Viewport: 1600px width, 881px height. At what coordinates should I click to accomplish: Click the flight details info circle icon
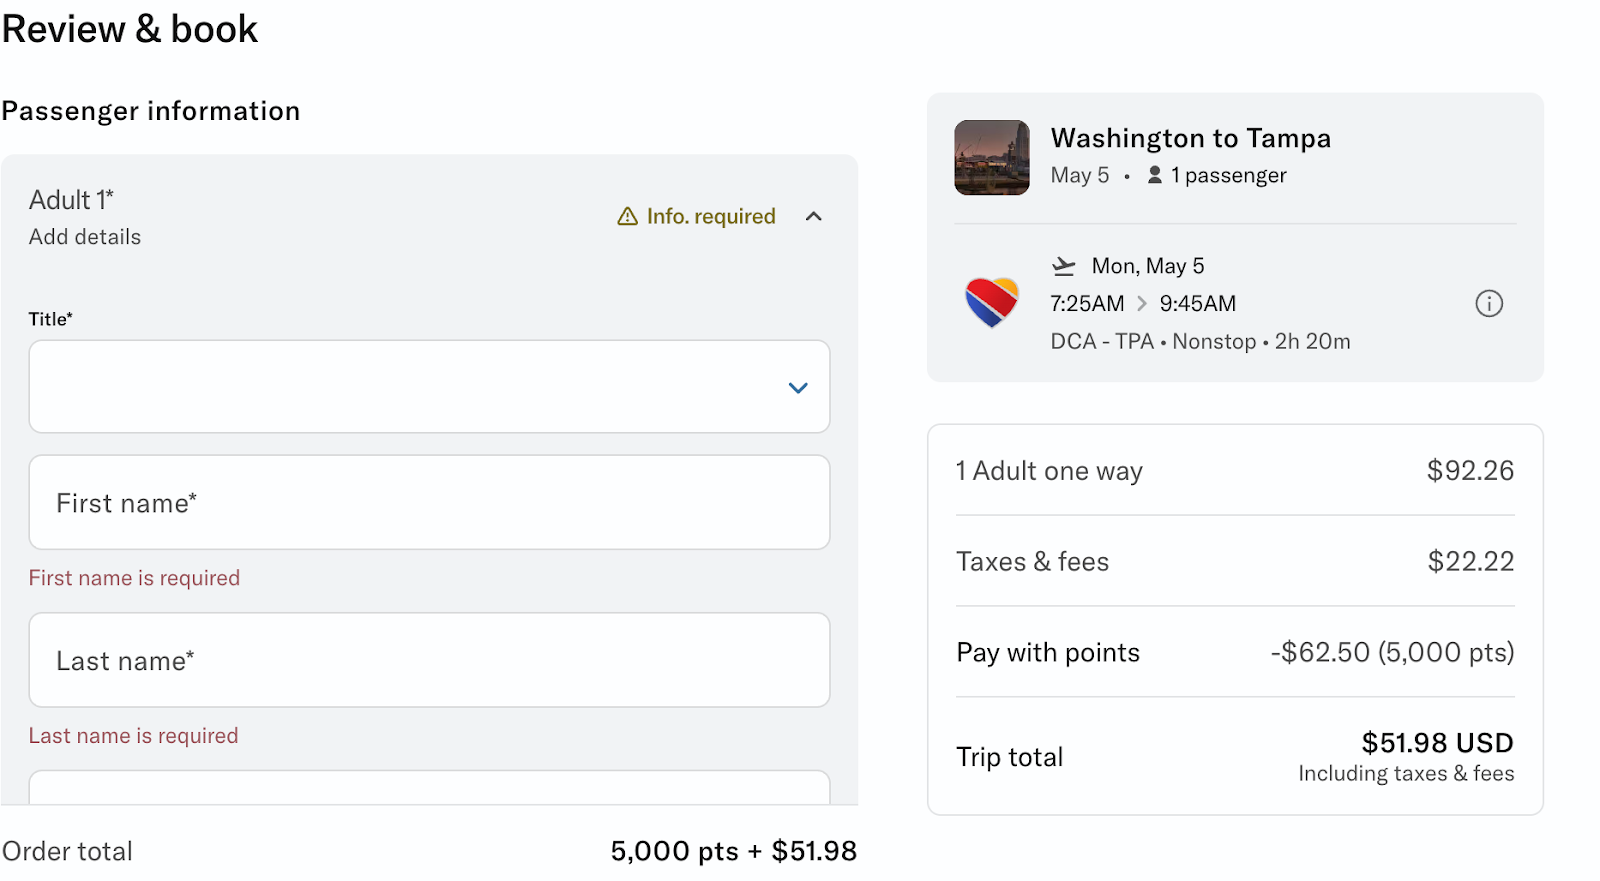[1489, 303]
